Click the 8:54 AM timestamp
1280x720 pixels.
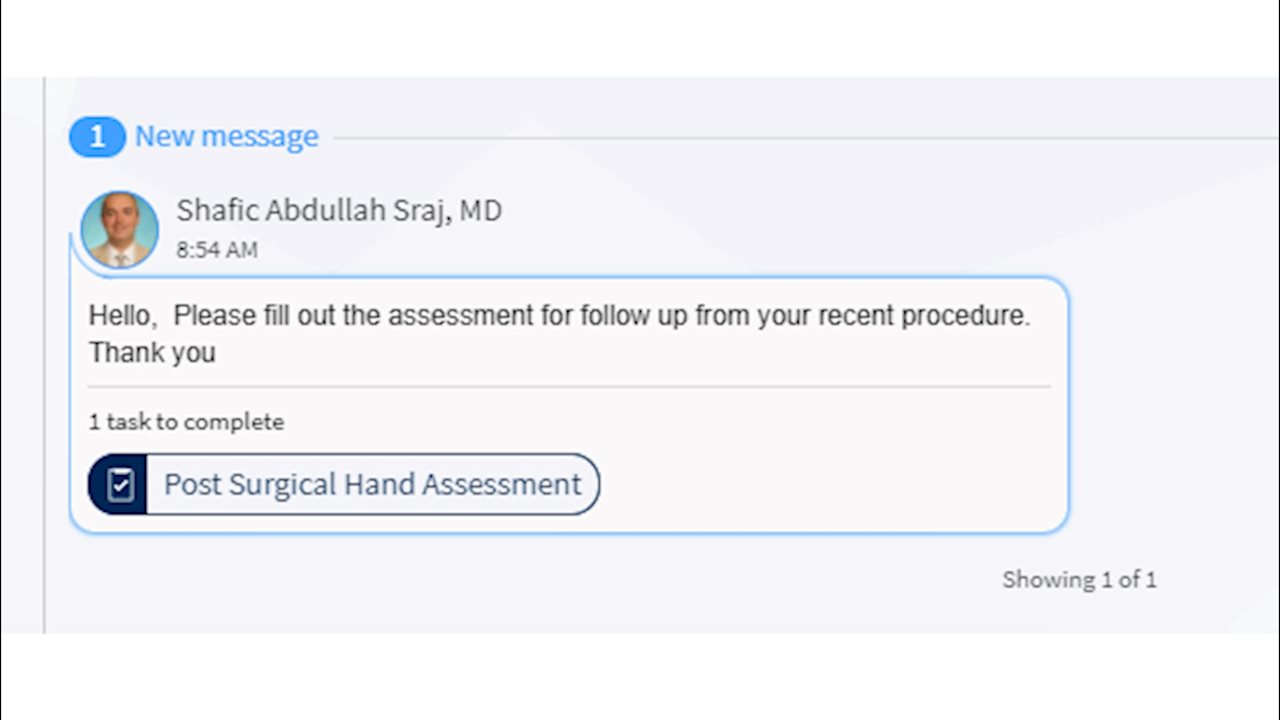tap(217, 250)
